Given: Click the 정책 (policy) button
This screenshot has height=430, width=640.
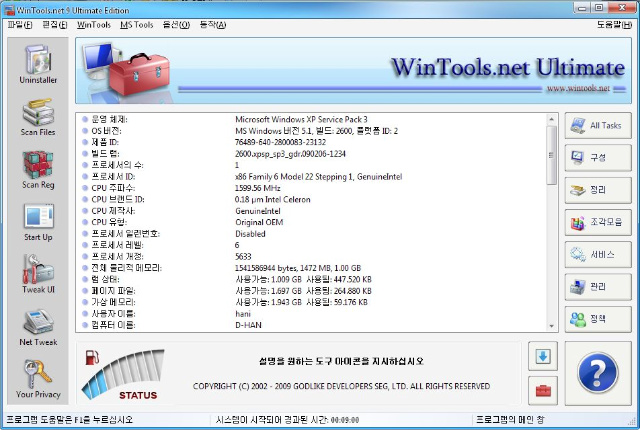Looking at the screenshot, I should click(598, 319).
